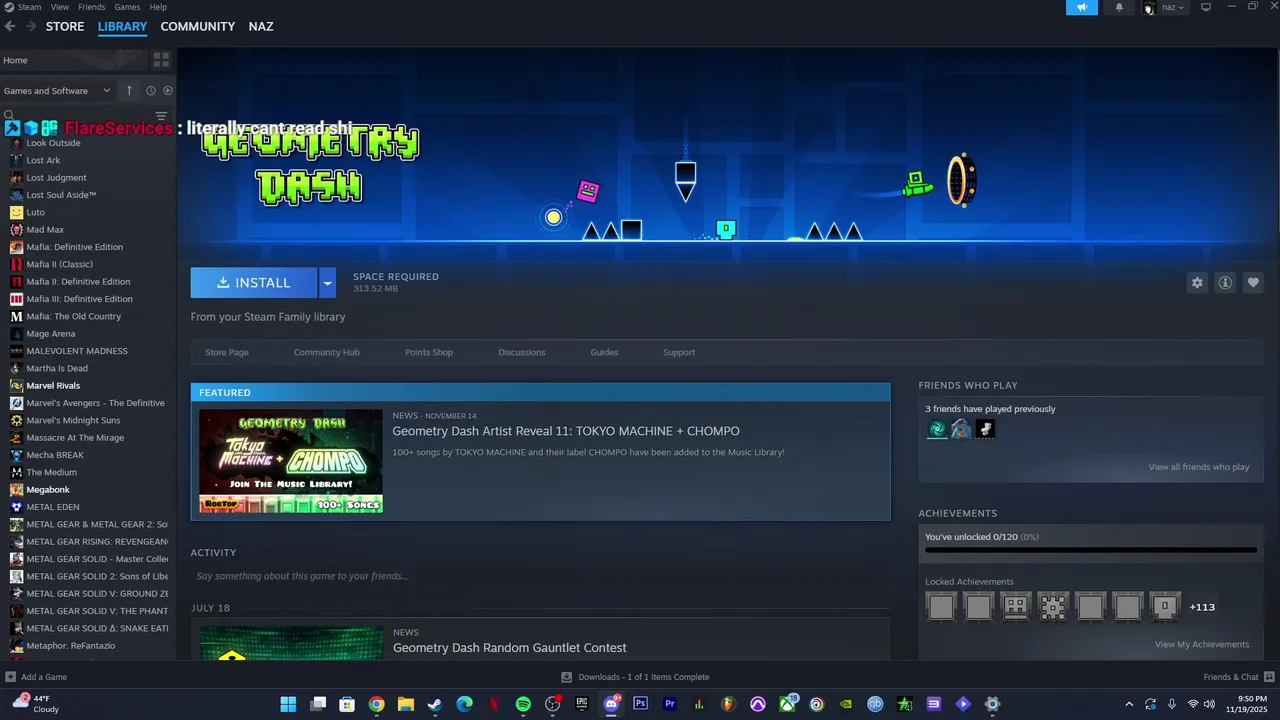Show the +113 more locked achievements
Viewport: 1280px width, 720px height.
(x=1202, y=607)
